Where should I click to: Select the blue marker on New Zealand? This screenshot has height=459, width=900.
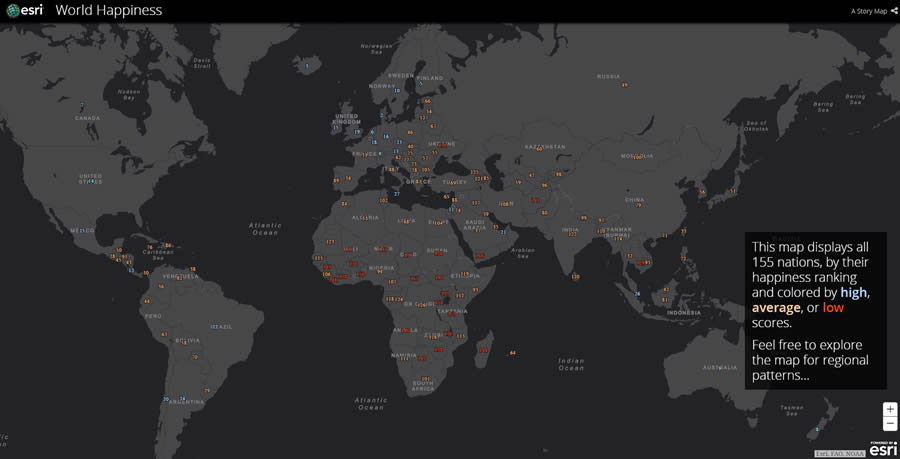point(817,429)
